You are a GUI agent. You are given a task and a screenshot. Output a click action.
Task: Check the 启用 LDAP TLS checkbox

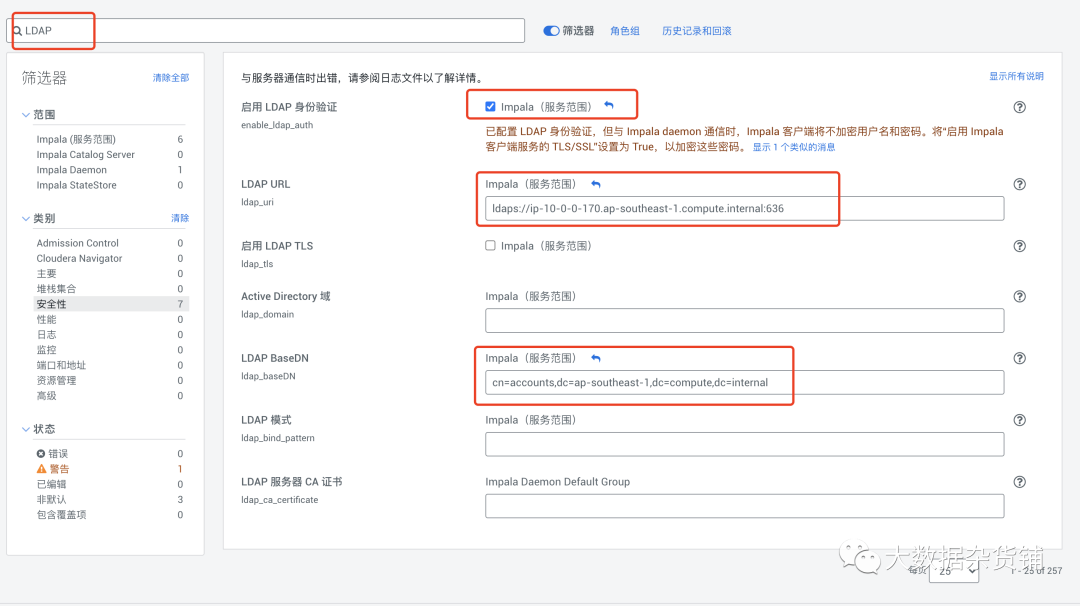(x=490, y=246)
